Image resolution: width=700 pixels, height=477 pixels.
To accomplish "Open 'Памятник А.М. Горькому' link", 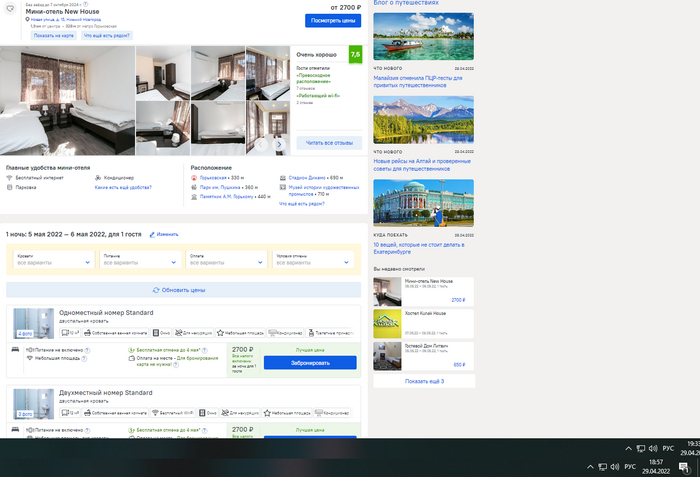I will coord(226,197).
